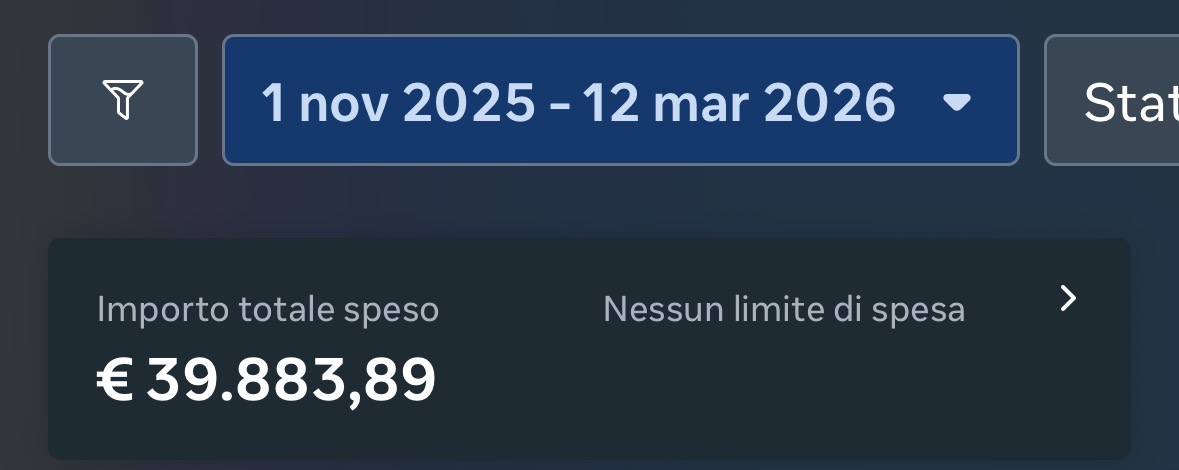
Task: Open the spending limit details arrow
Action: [x=1068, y=298]
